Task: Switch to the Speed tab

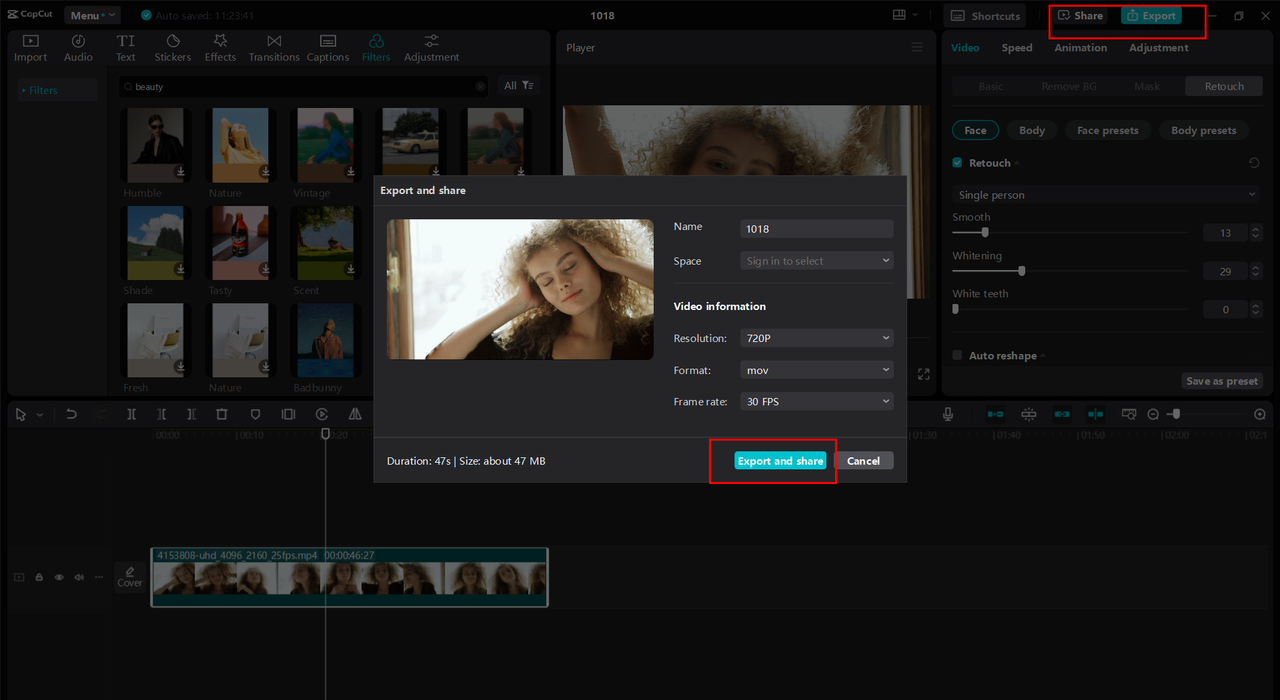Action: 1017,48
